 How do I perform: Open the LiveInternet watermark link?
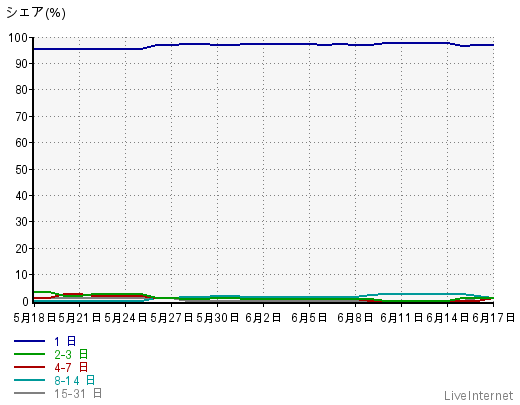pos(478,395)
